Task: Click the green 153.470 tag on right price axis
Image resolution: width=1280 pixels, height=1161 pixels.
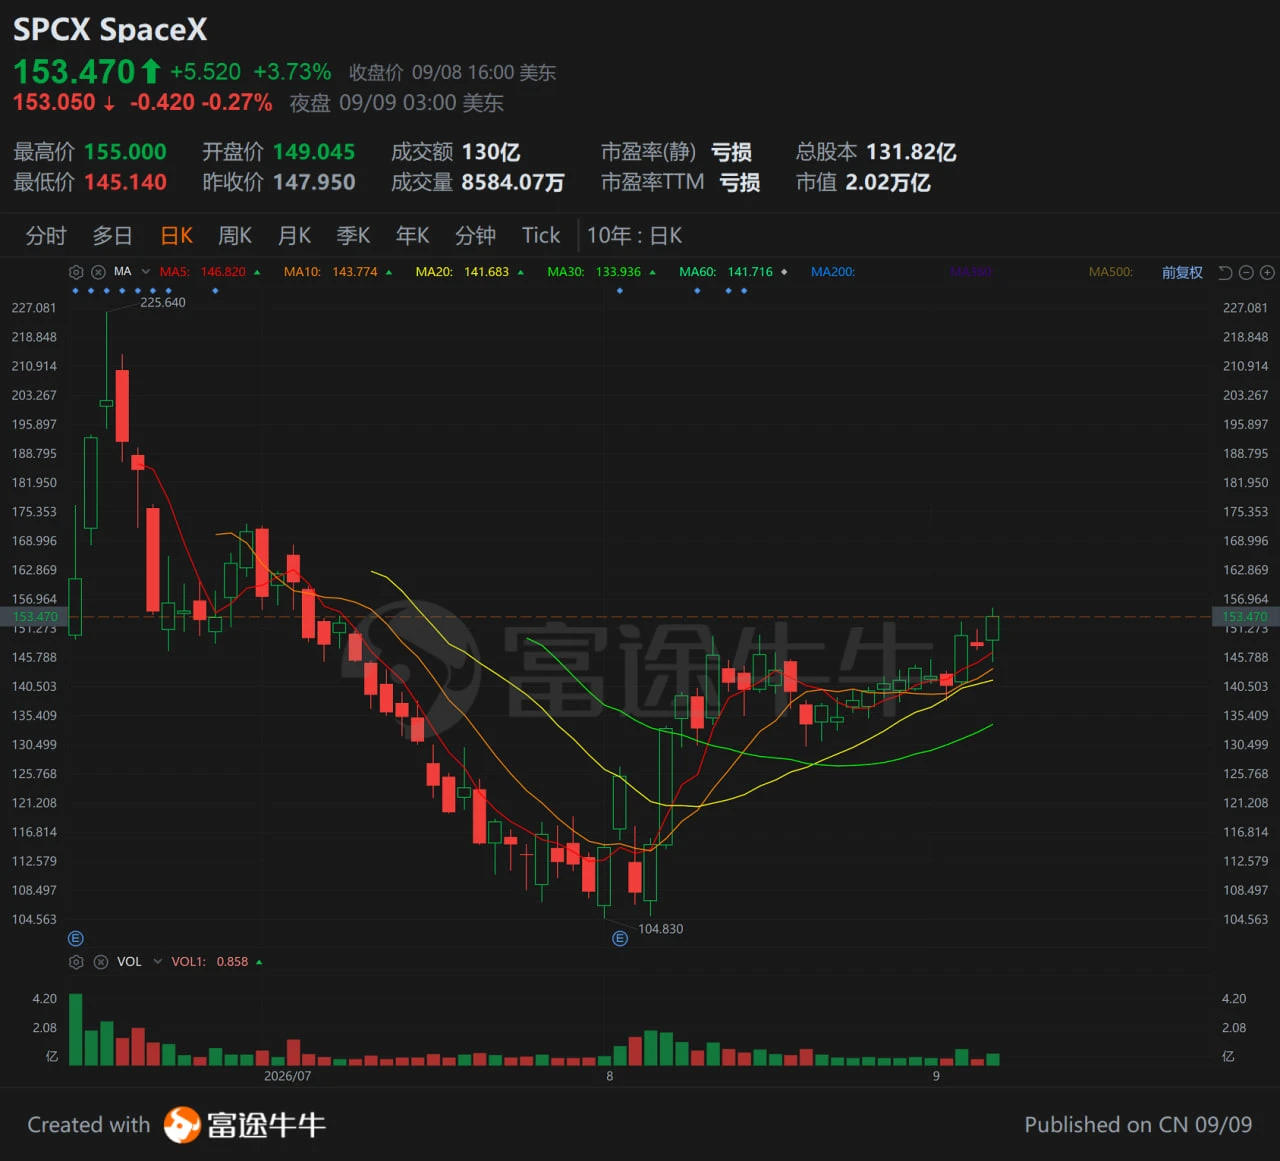Action: (1245, 617)
